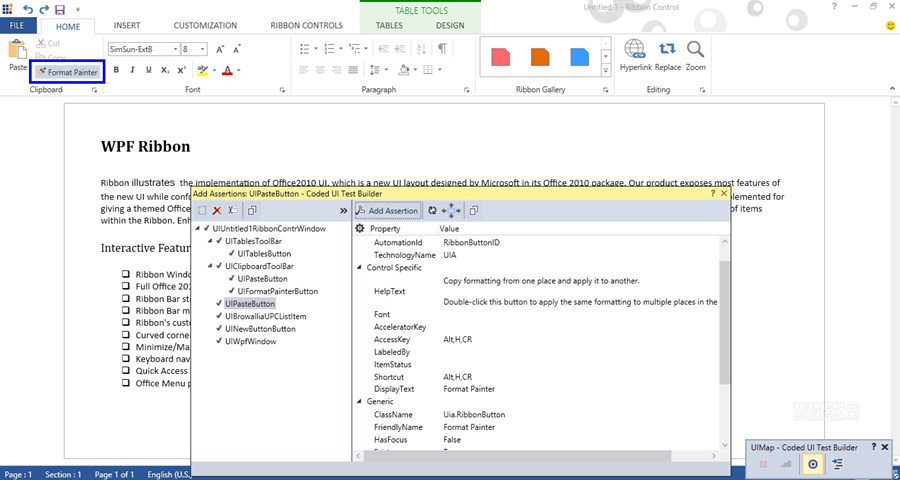900x480 pixels.
Task: Click the Format Painter button
Action: (x=67, y=72)
